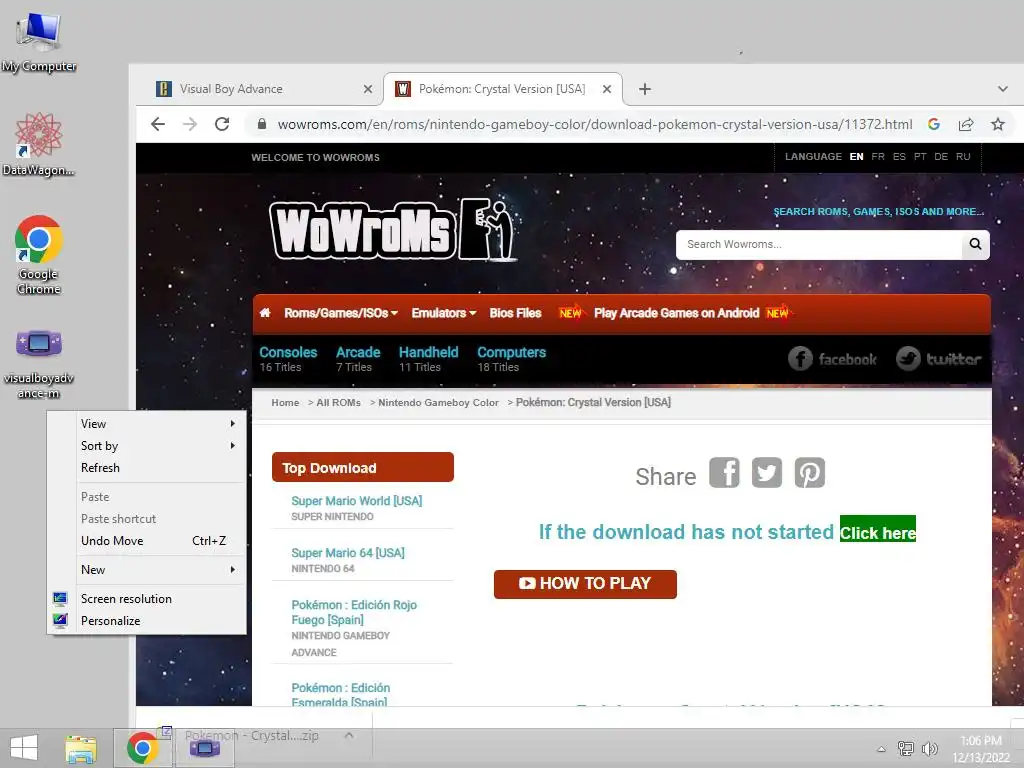Open Play Arcade Games on Android
Screen dimensions: 1024x768
coord(677,313)
